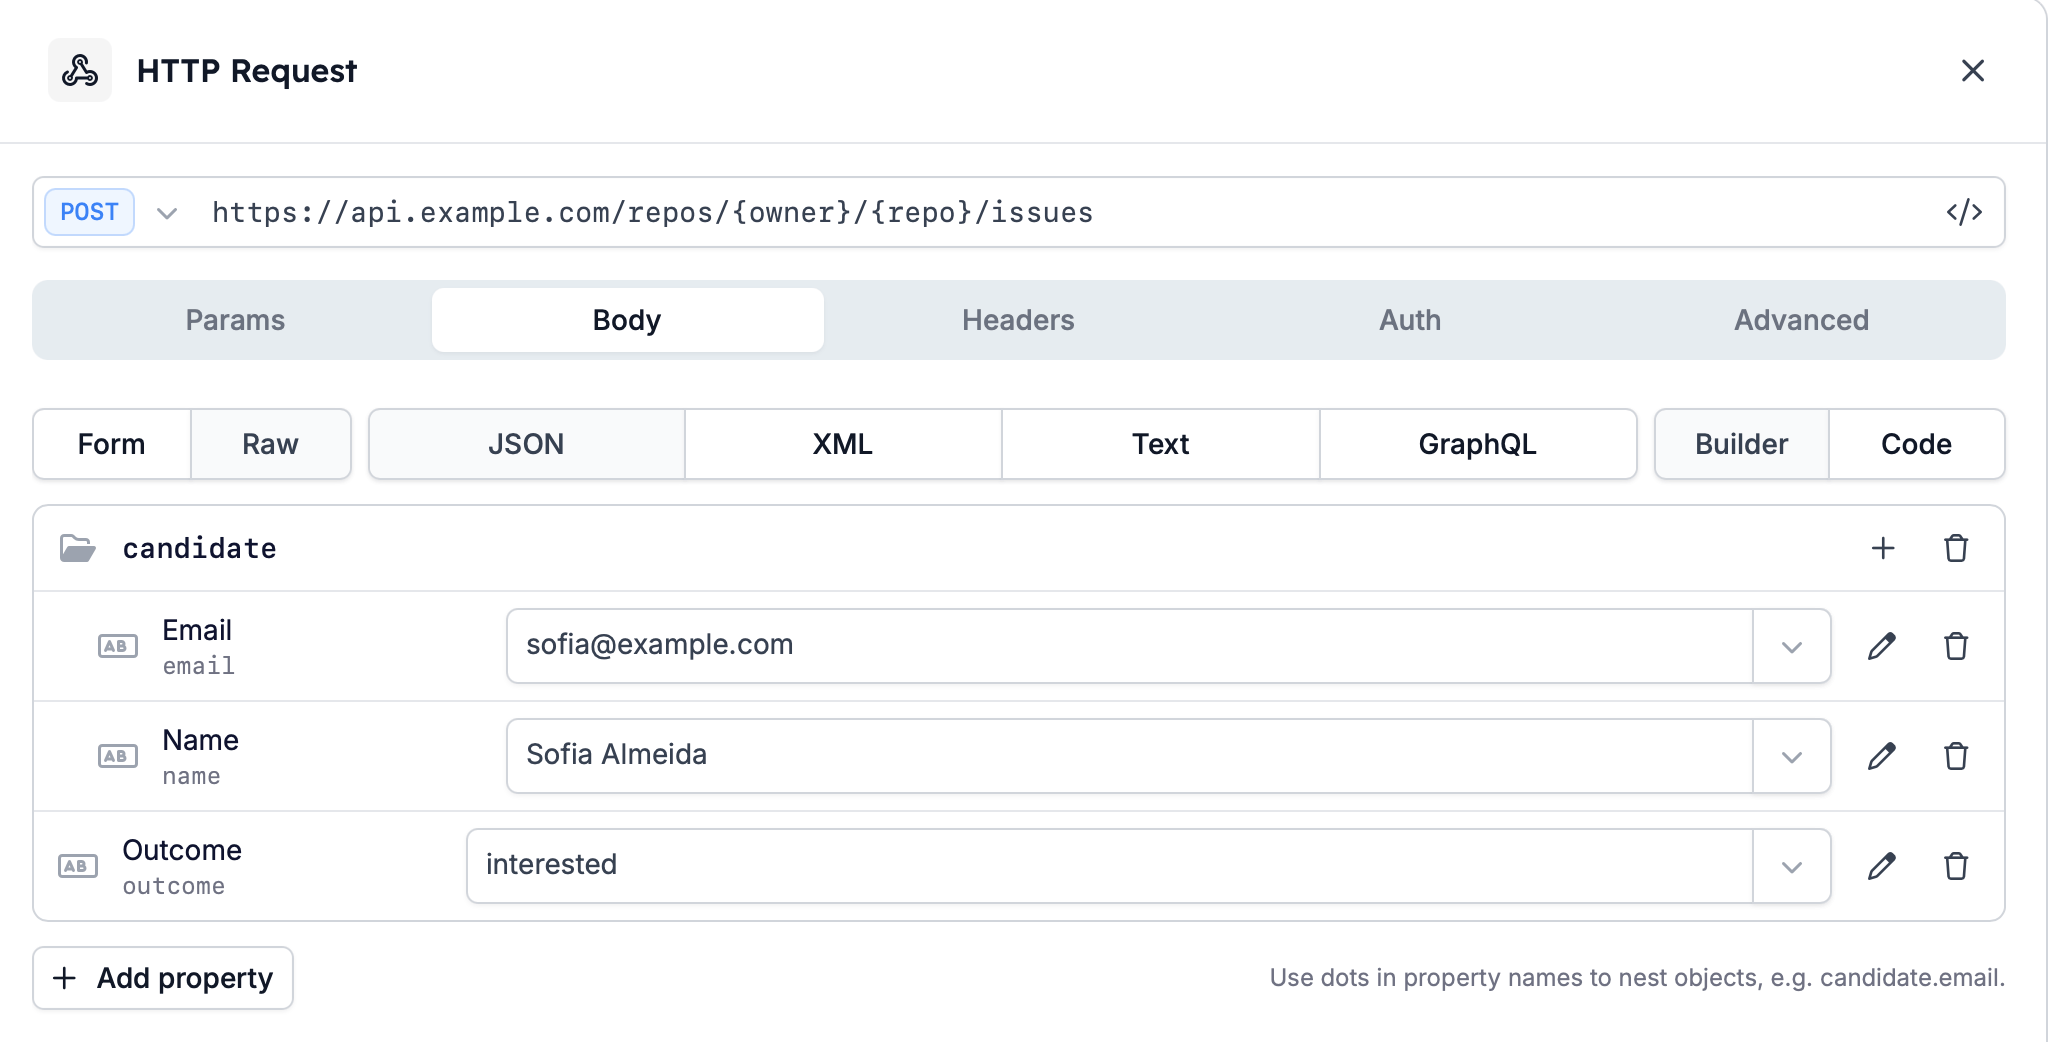Viewport: 2056px width, 1042px height.
Task: Switch to the Headers tab
Action: 1018,320
